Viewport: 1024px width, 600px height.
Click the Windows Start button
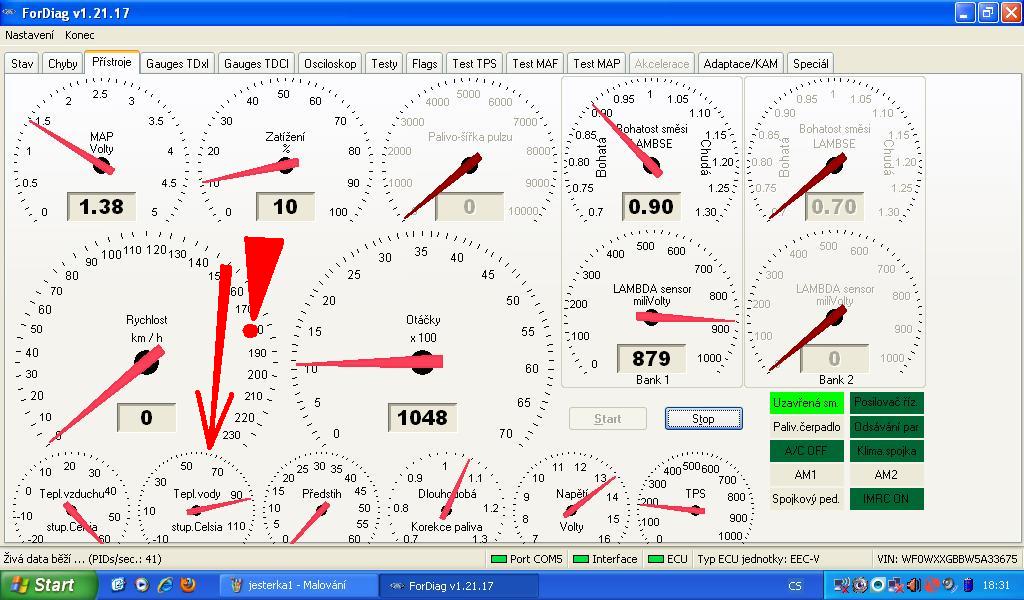(40, 585)
